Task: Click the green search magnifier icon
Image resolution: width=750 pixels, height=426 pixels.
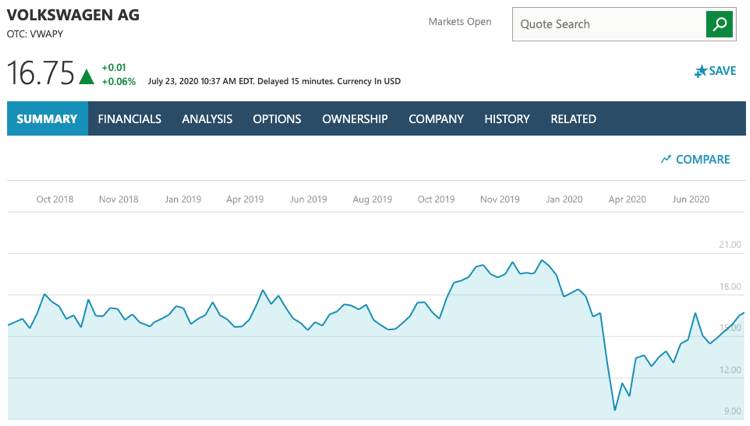Action: 719,24
